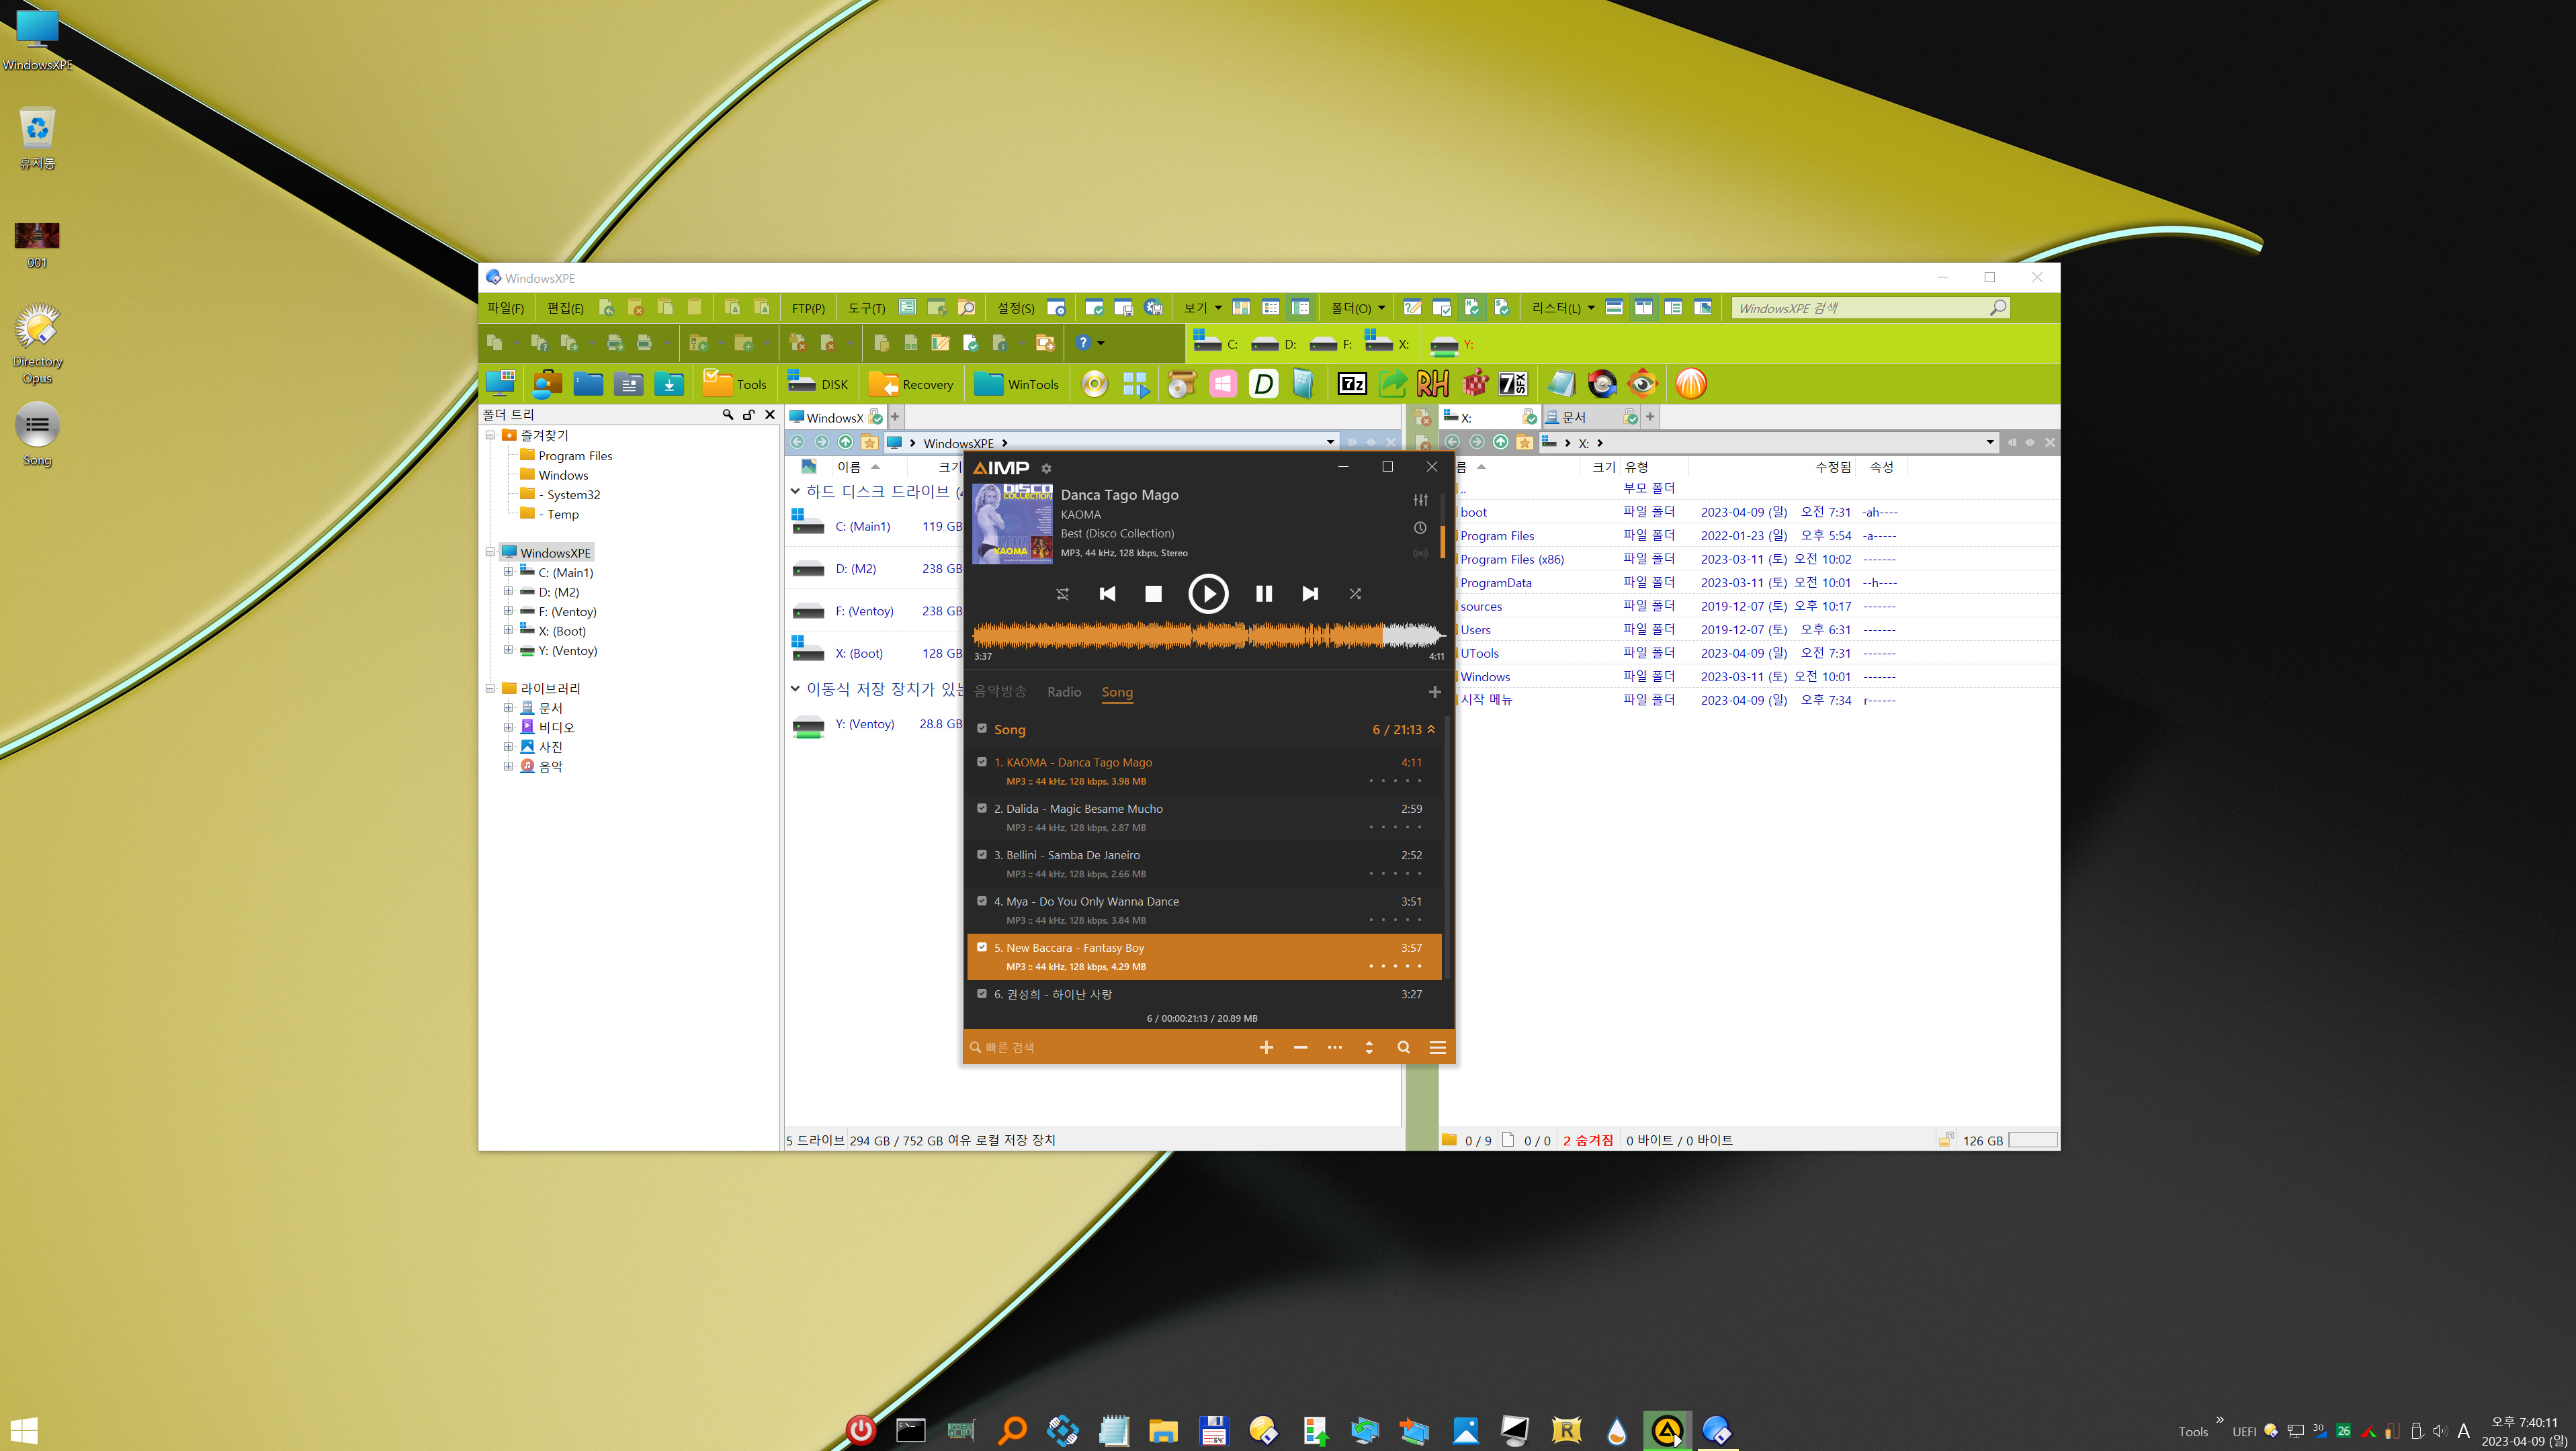
Task: Uncheck Bellini - Samba De Janeiro track
Action: pos(982,854)
